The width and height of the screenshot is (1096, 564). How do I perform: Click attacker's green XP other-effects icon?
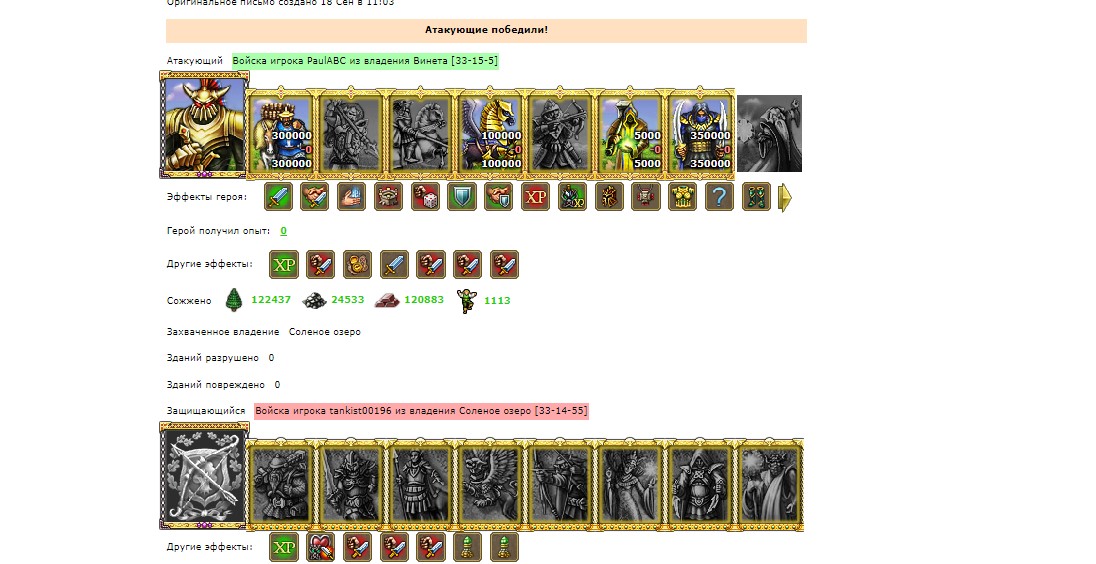click(x=284, y=265)
